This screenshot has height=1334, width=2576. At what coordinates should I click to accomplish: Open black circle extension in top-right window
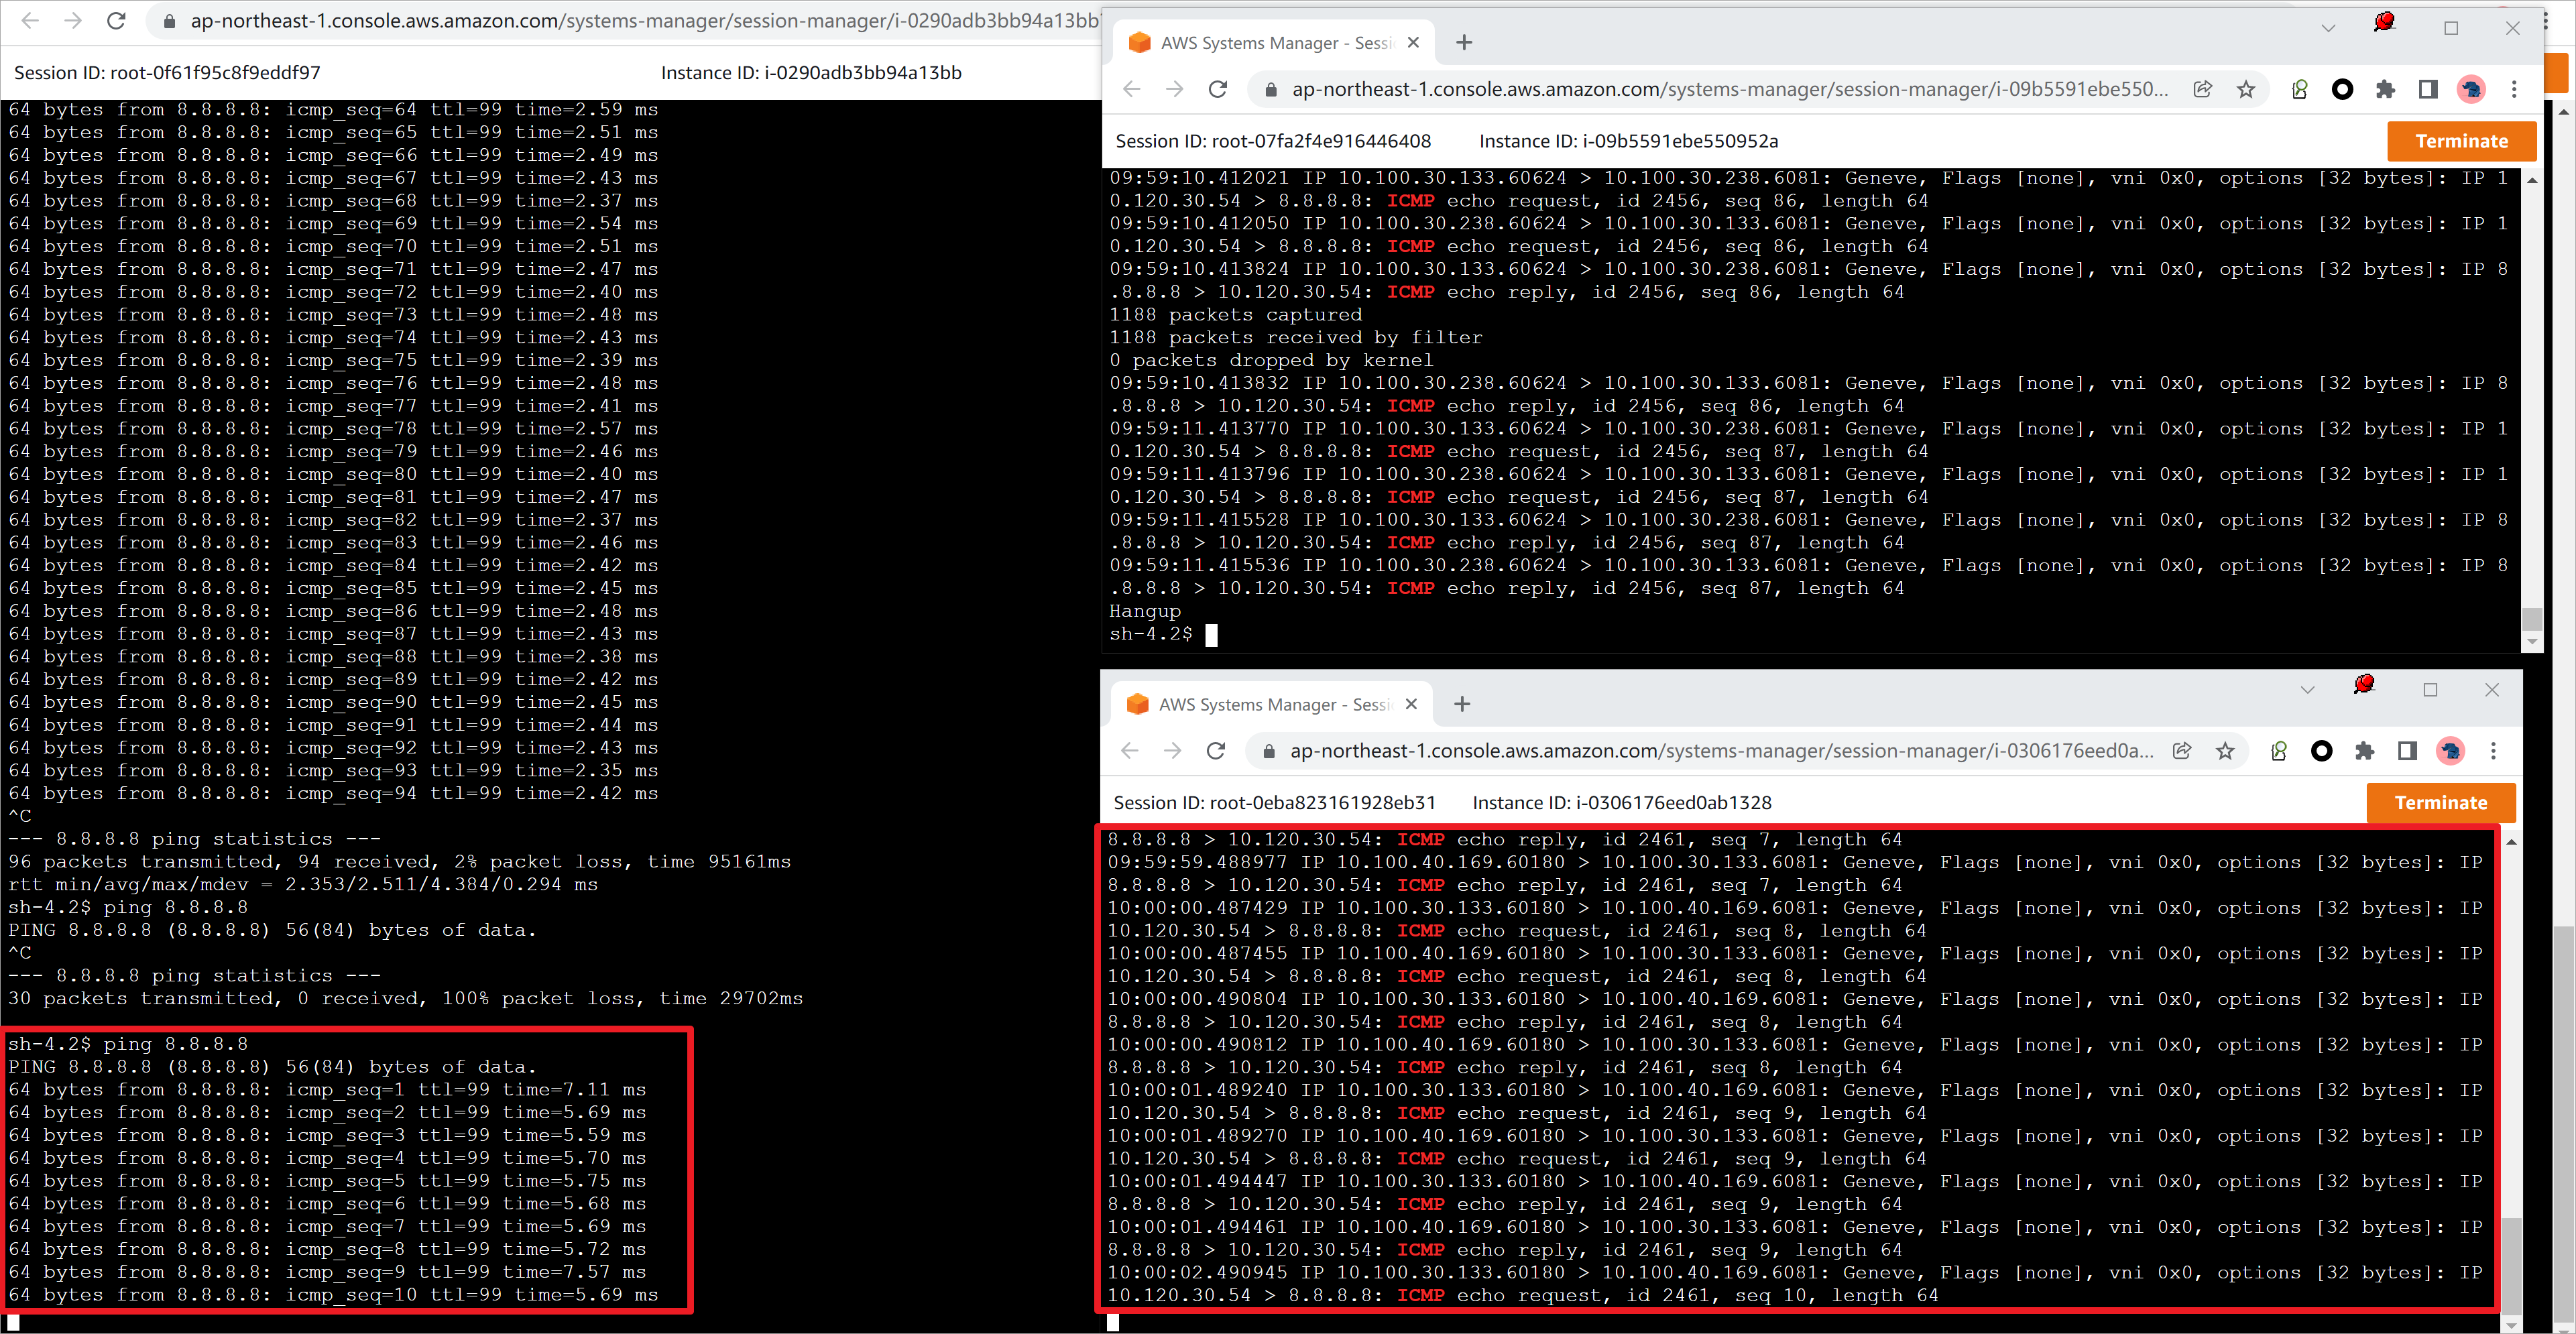[x=2342, y=89]
